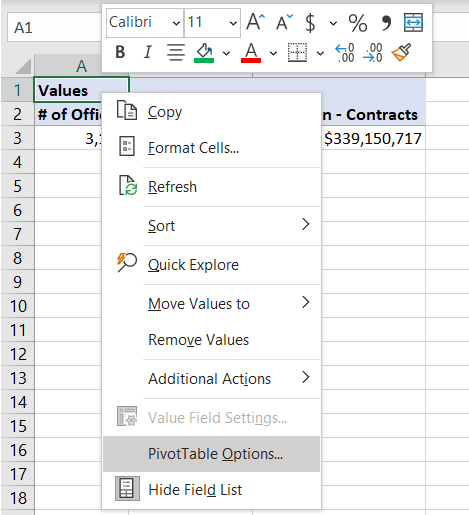The image size is (469, 515).
Task: Click the Center align icon
Action: [x=176, y=52]
